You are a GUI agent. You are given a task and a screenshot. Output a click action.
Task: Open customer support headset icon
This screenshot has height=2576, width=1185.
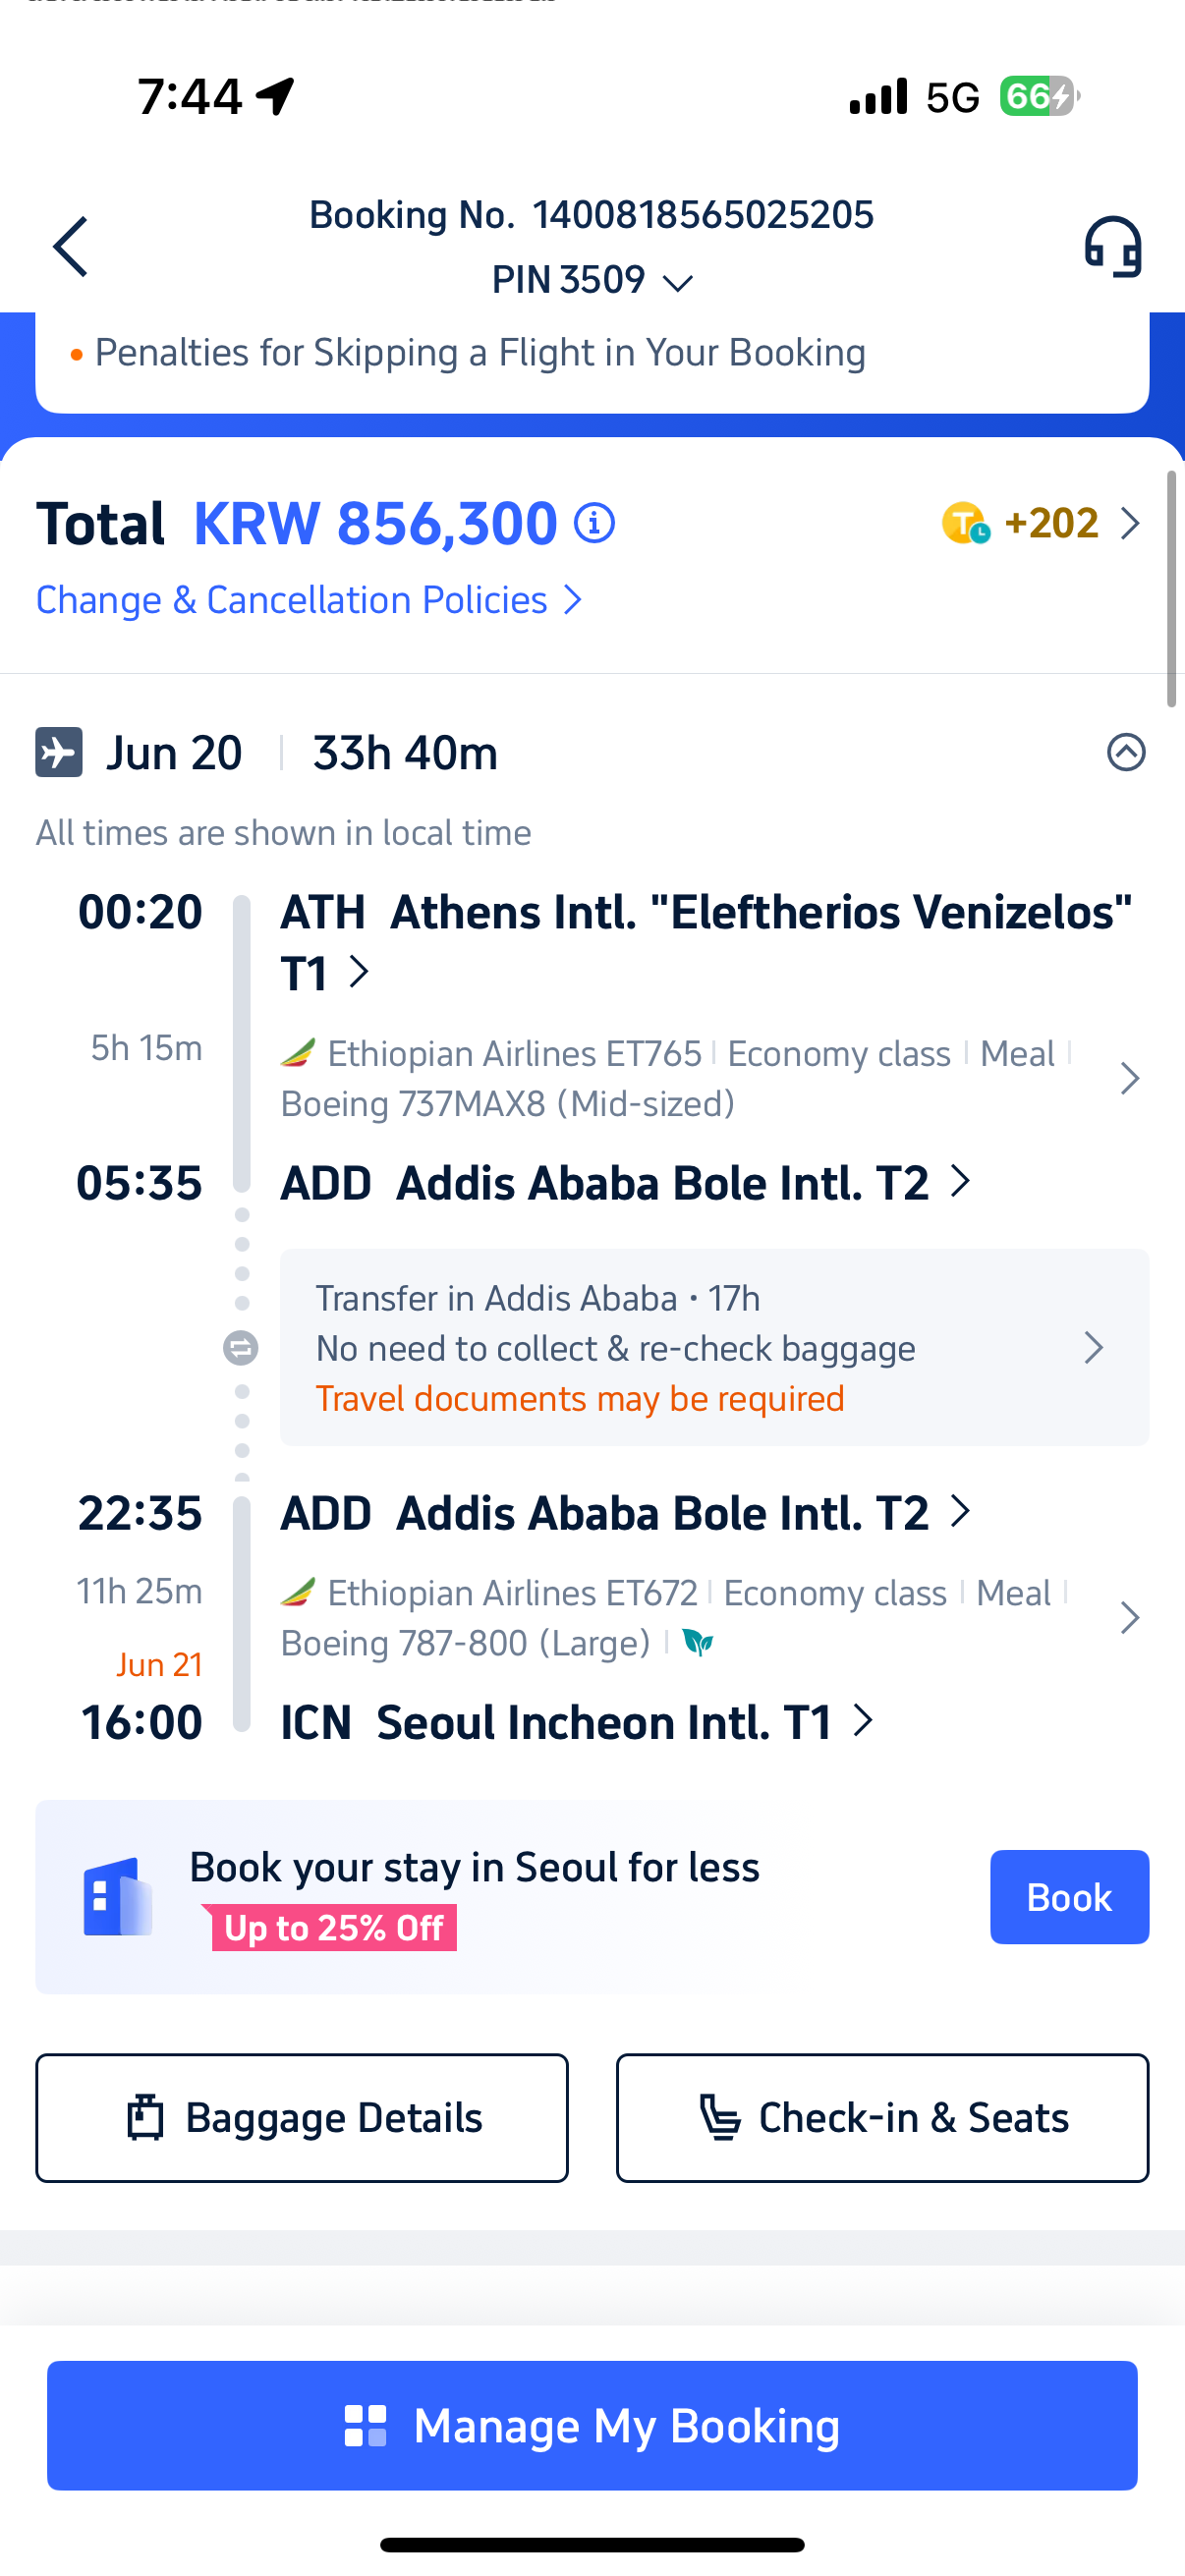[1113, 246]
